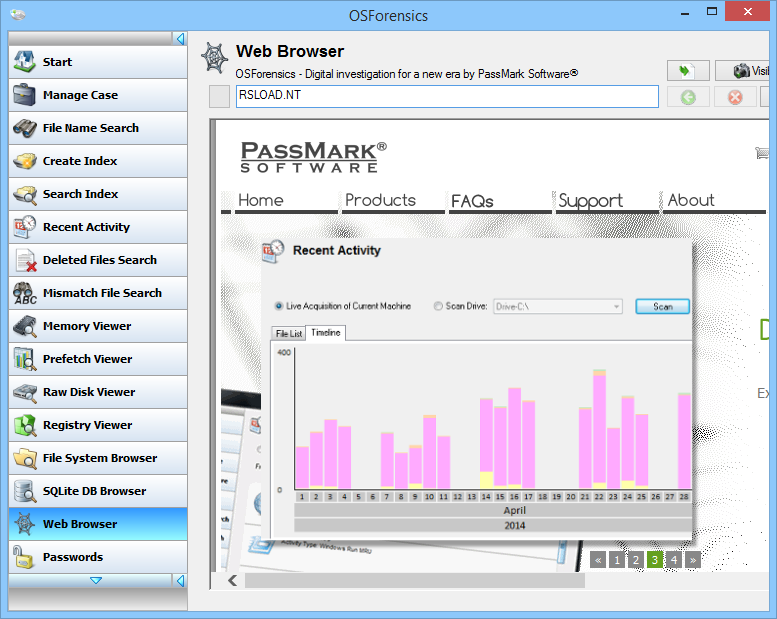Click the Scan button

click(663, 307)
